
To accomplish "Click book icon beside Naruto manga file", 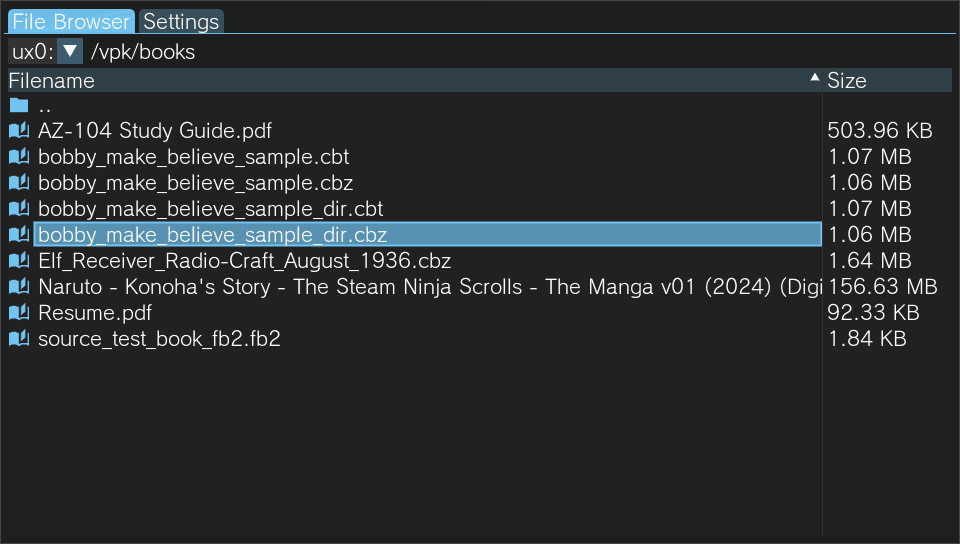I will (x=19, y=287).
